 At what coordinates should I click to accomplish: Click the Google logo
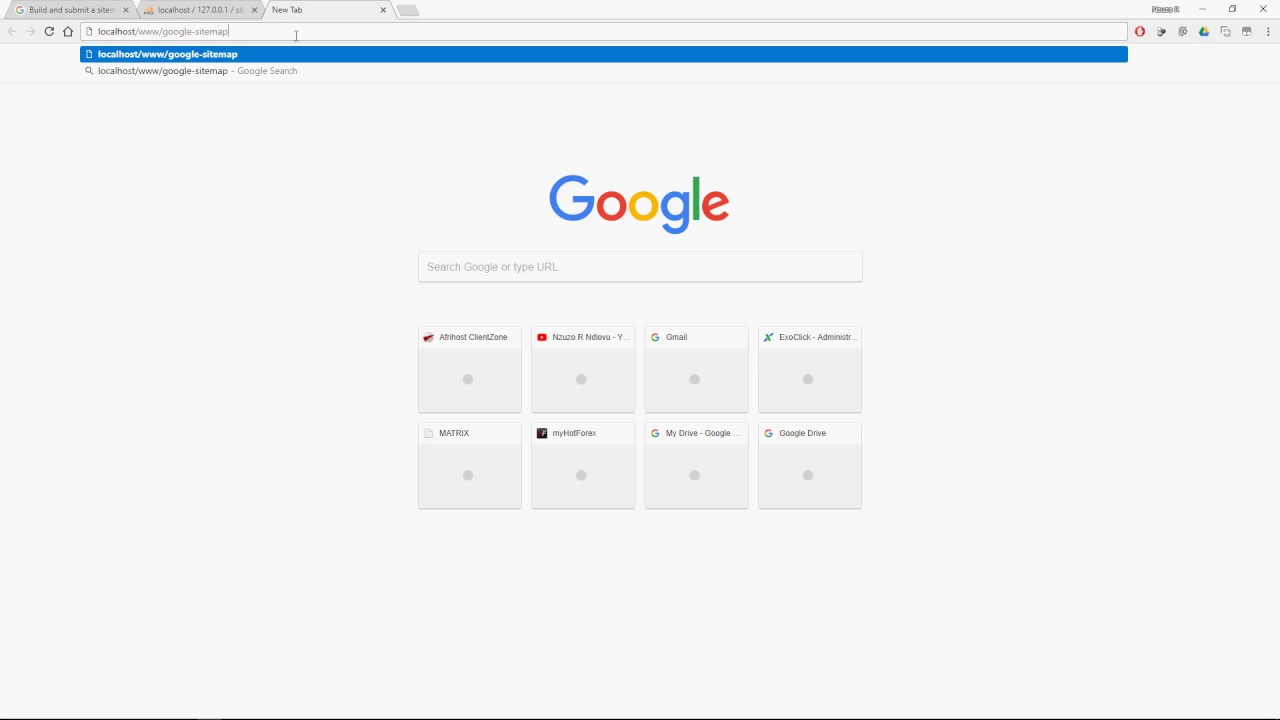(639, 204)
